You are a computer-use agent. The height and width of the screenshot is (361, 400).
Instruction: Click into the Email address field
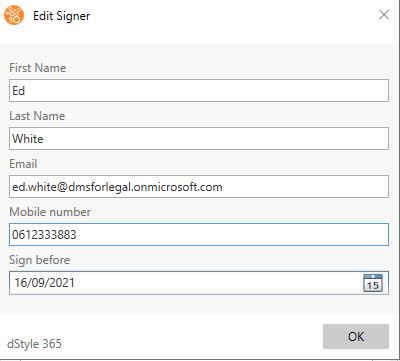(199, 187)
